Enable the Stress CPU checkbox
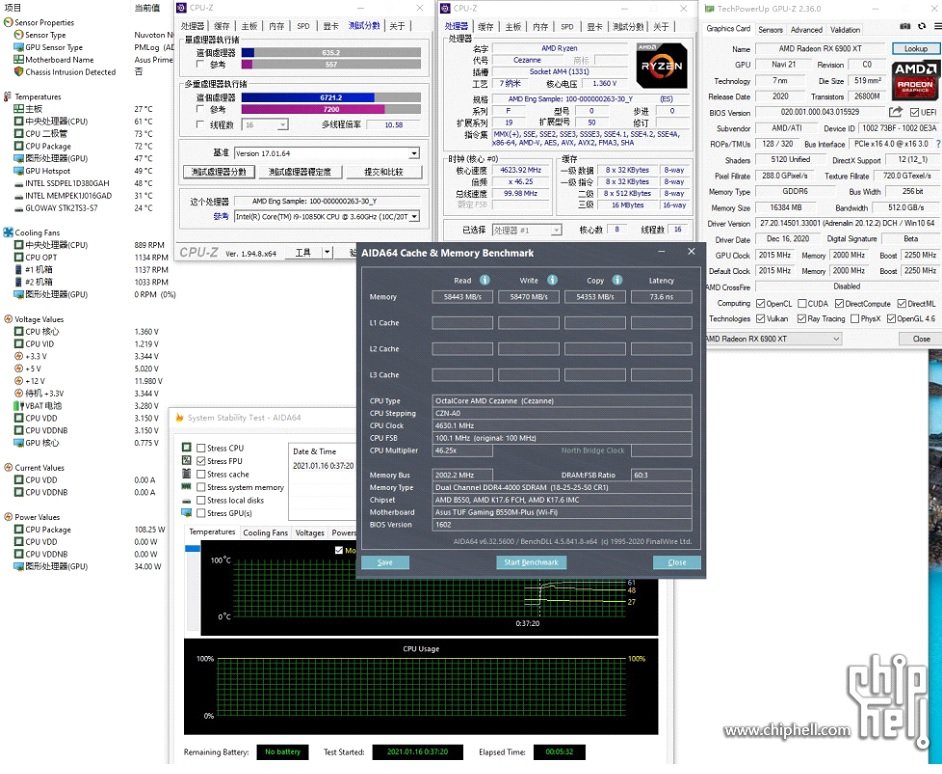The image size is (942, 774). click(202, 448)
